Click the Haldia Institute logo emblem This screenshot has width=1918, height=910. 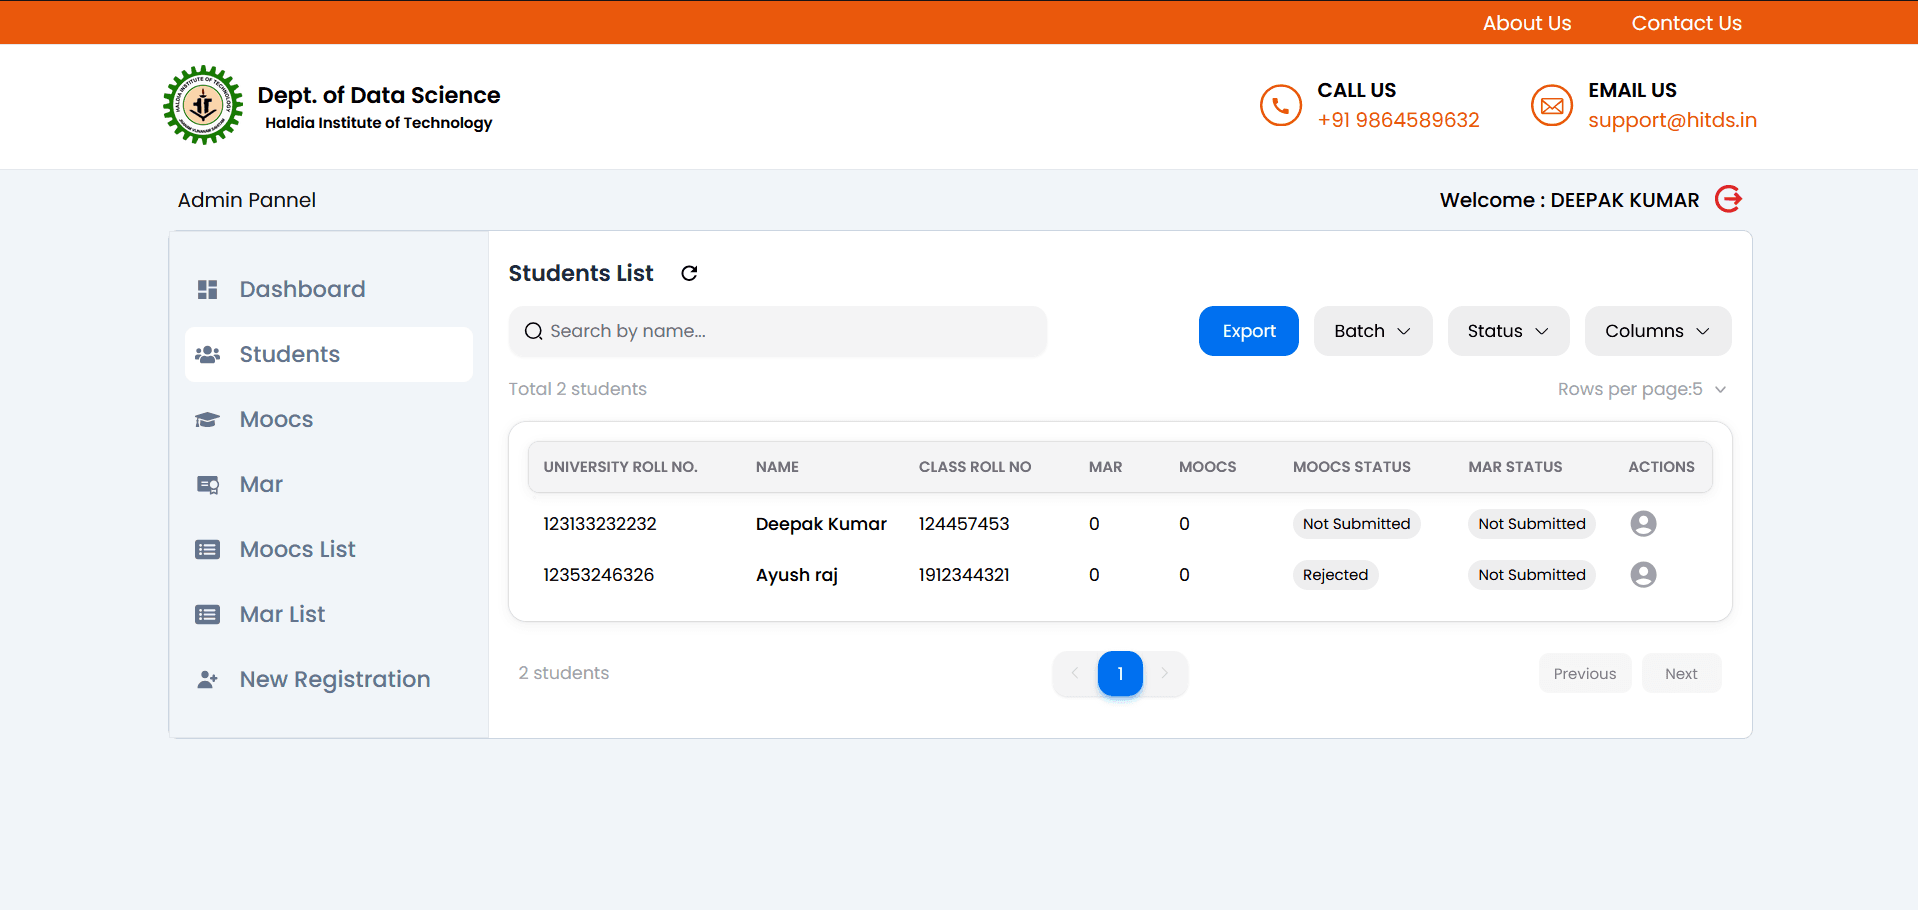click(203, 105)
